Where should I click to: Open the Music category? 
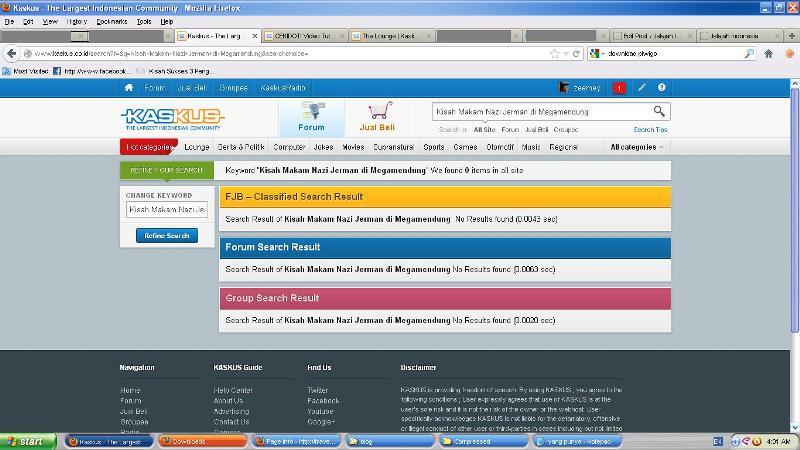531,147
